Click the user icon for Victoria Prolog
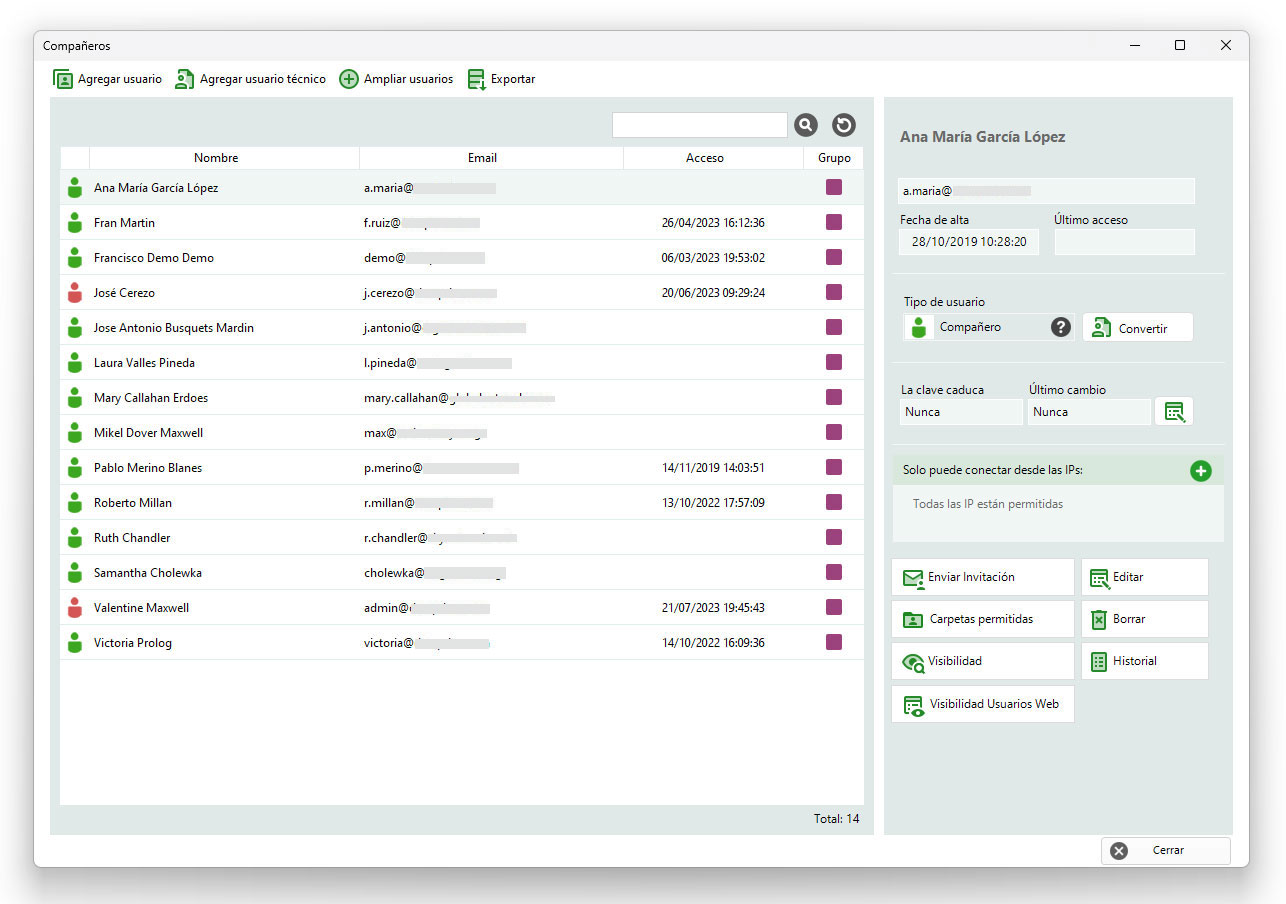 point(74,643)
